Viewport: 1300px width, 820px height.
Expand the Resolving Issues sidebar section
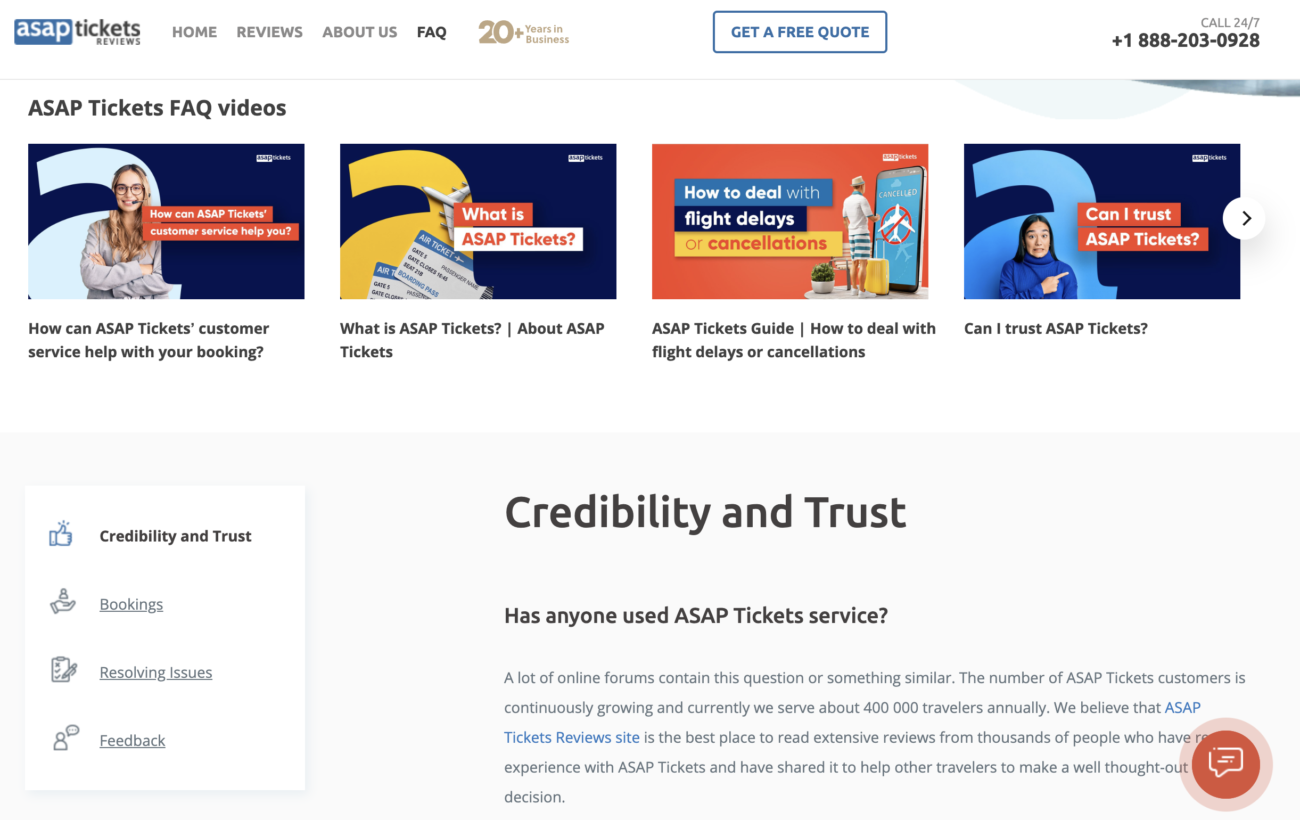156,672
